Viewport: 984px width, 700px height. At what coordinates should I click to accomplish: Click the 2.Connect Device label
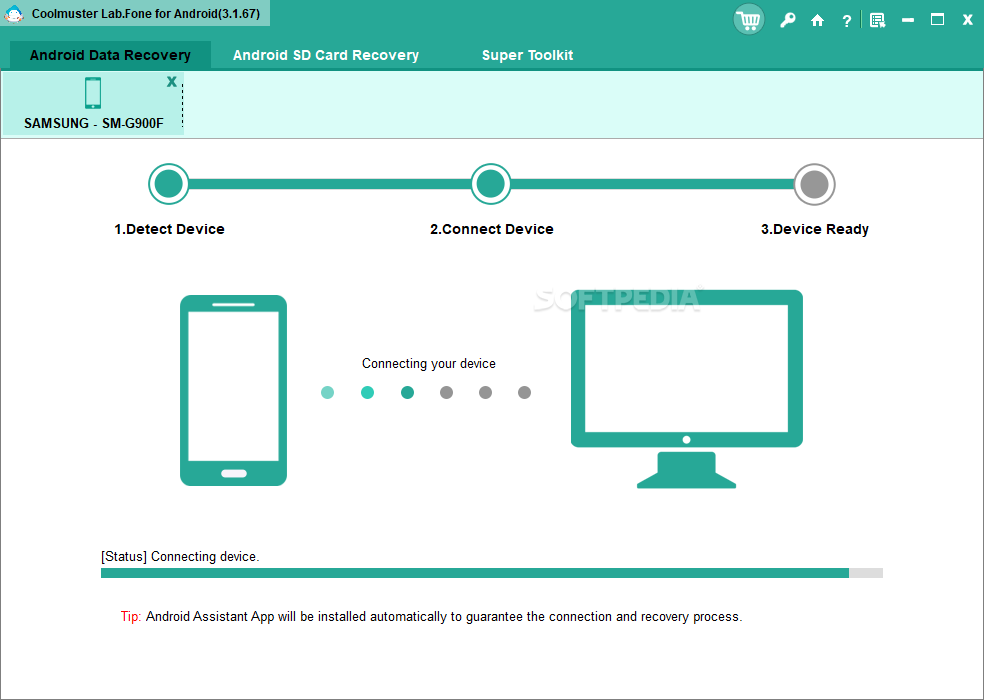(x=491, y=229)
